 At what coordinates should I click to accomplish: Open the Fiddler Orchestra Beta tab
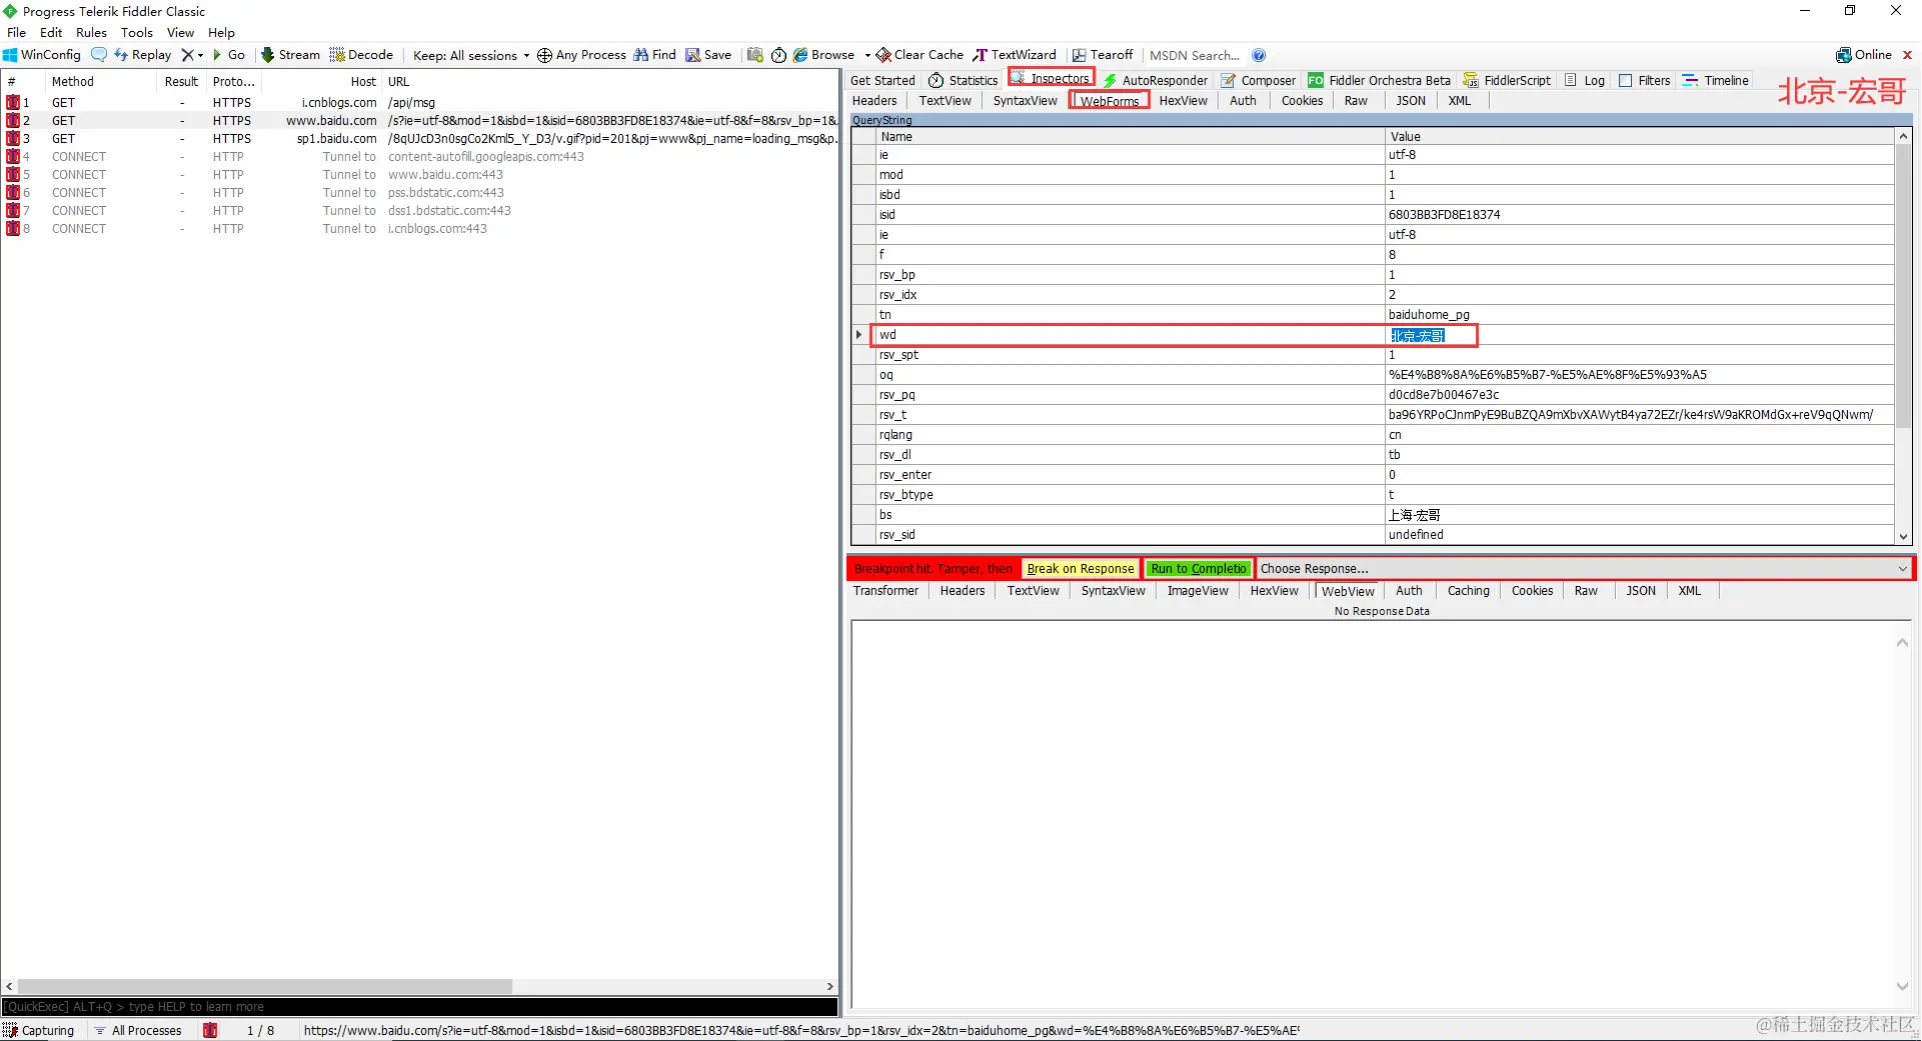[1379, 80]
